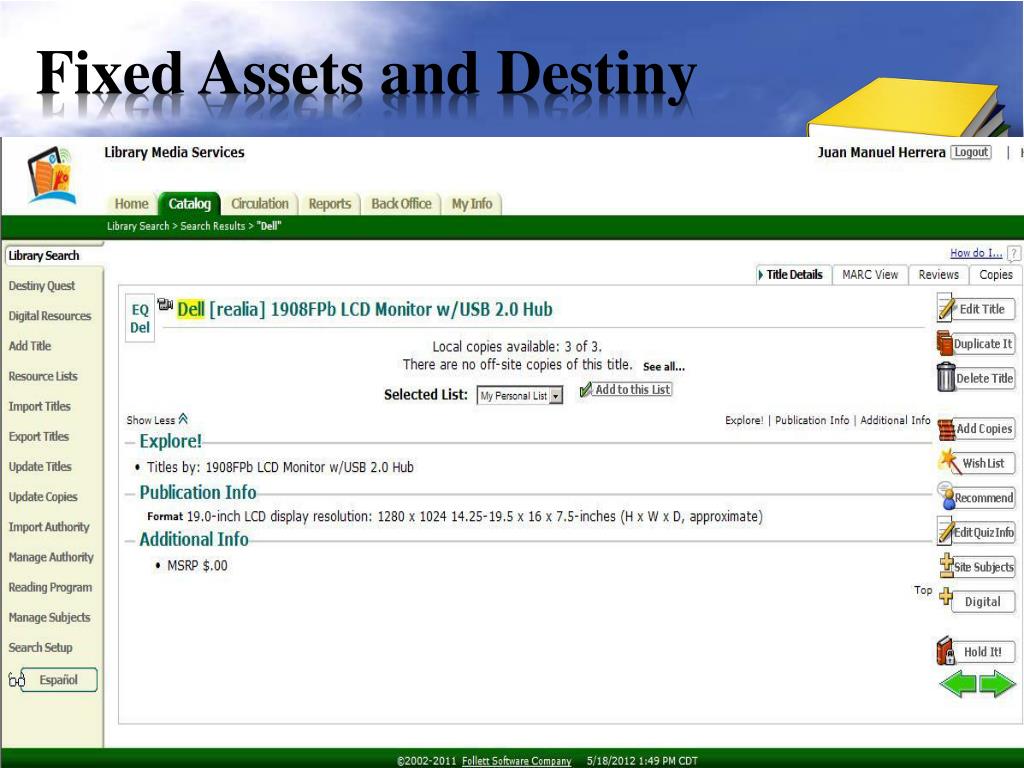
Task: Click the Search Results breadcrumb link
Action: [212, 226]
